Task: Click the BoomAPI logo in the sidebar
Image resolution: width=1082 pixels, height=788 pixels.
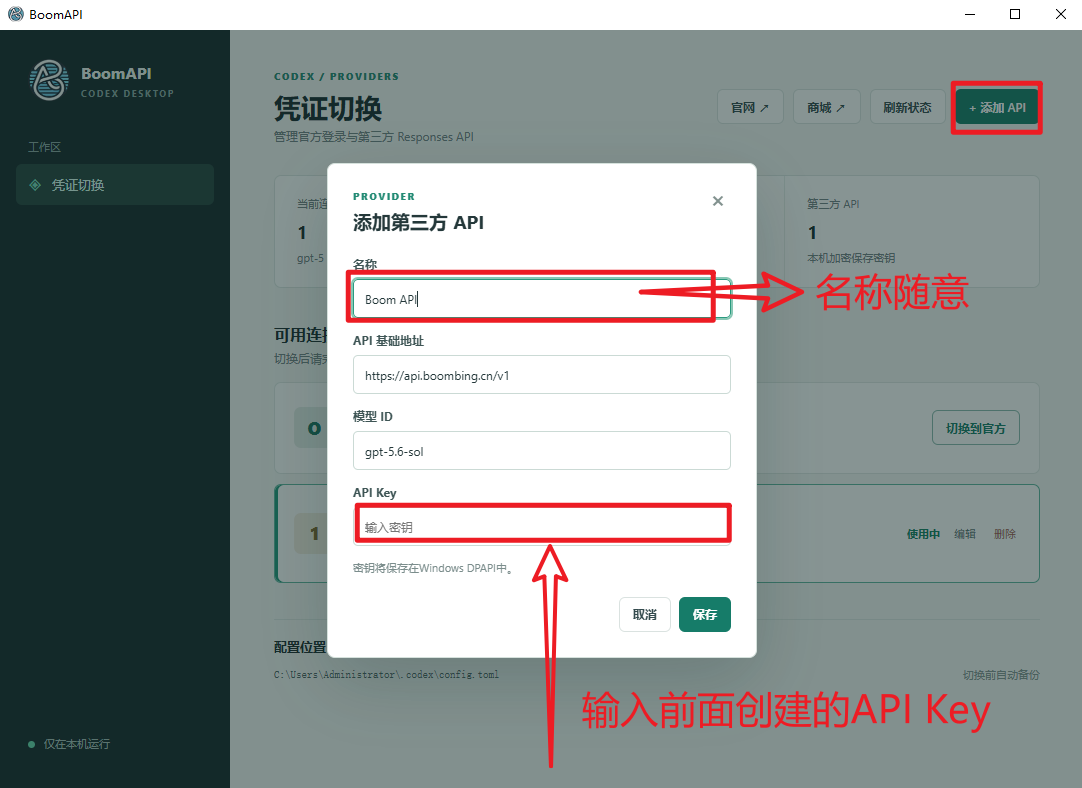Action: (49, 80)
